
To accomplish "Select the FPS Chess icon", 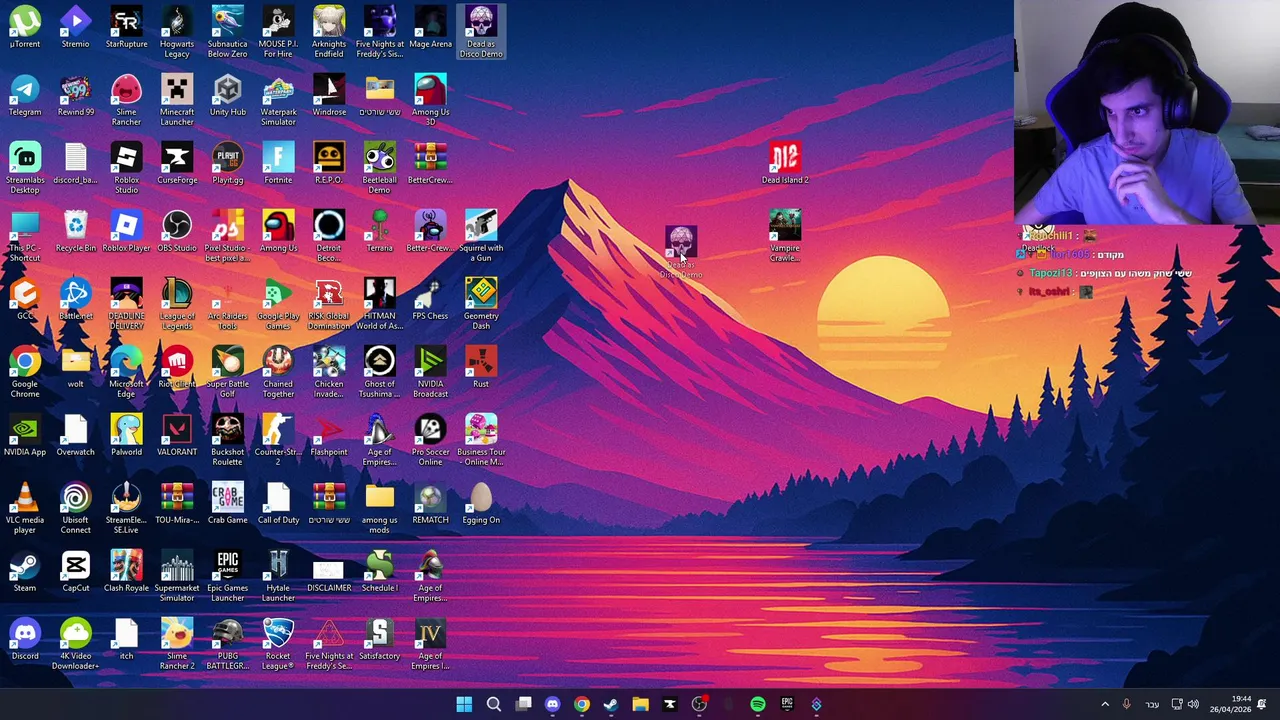I will [x=430, y=300].
